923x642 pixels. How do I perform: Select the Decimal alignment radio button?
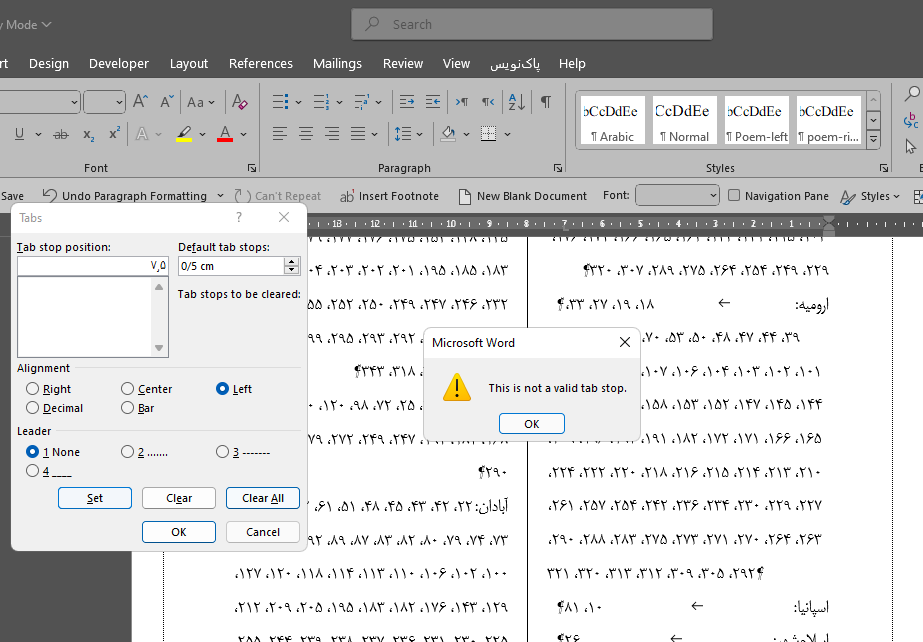[x=34, y=408]
